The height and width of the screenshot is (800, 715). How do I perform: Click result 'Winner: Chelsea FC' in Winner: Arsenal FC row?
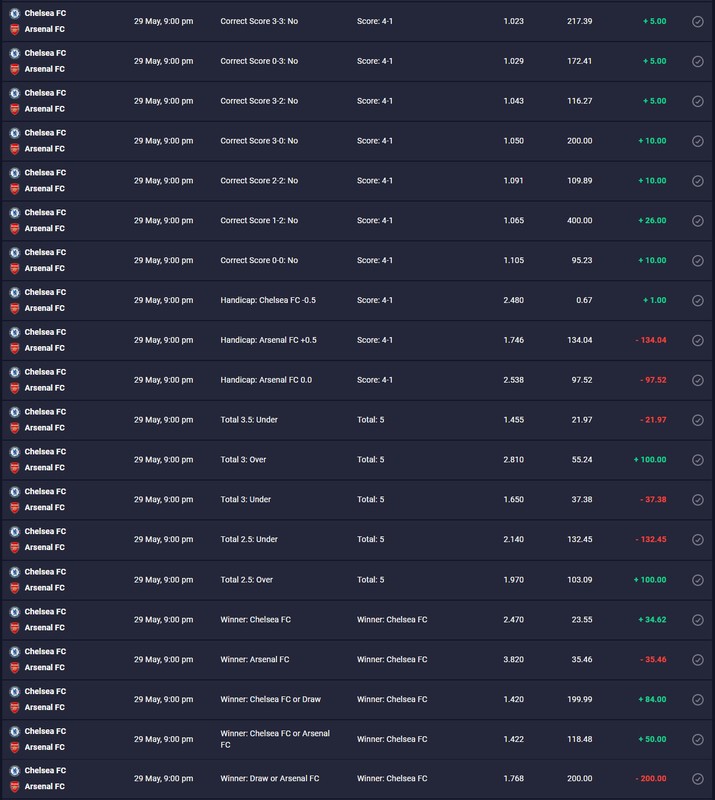click(x=392, y=659)
